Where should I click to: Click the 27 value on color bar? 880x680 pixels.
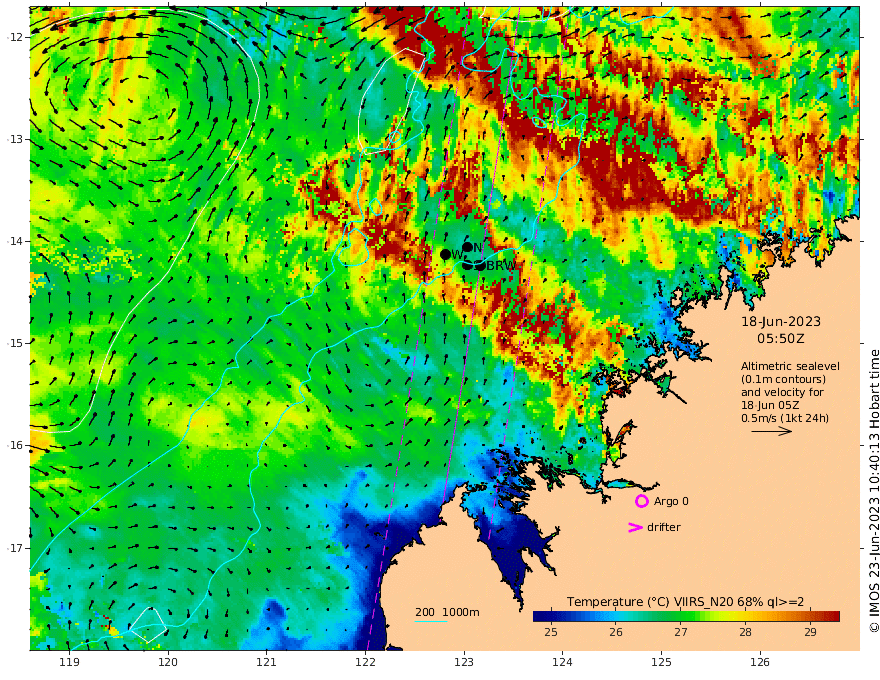(x=681, y=632)
